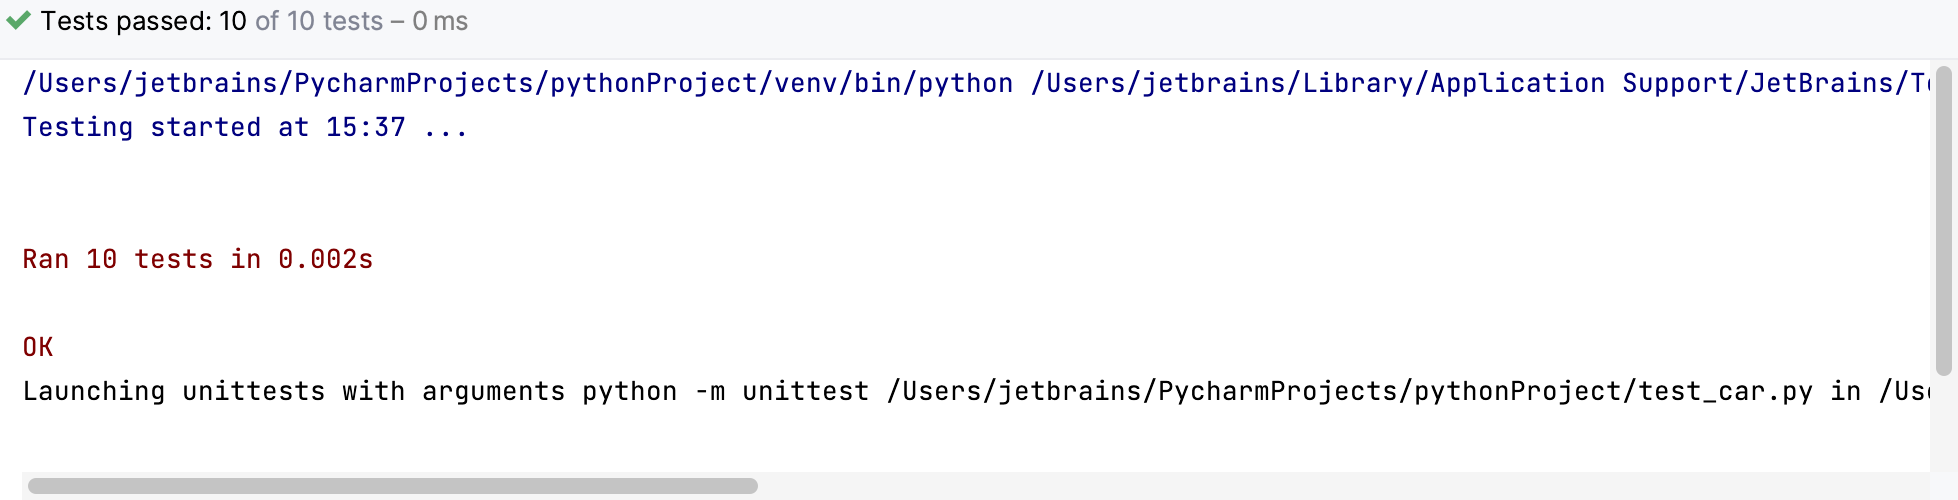Viewport: 1958px width, 500px height.
Task: Click the red OK result text
Action: coord(38,347)
